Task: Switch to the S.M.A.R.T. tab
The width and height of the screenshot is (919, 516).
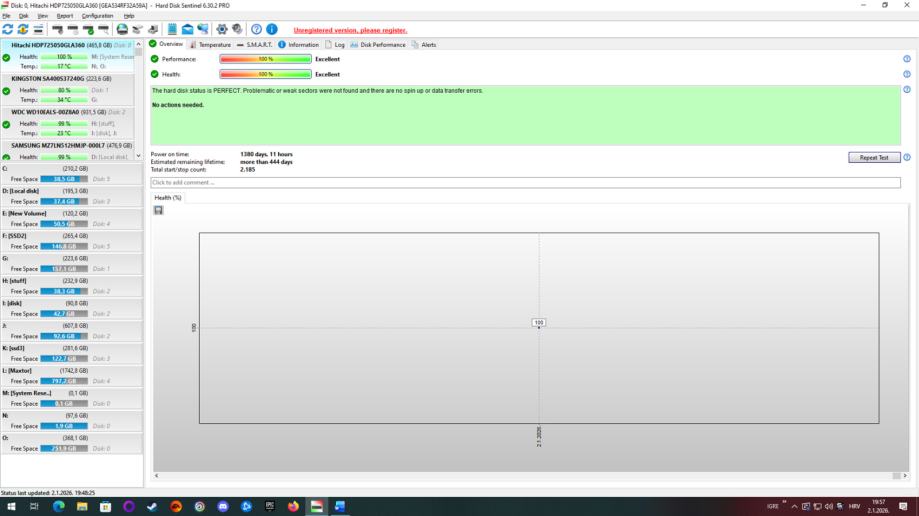Action: pyautogui.click(x=254, y=45)
